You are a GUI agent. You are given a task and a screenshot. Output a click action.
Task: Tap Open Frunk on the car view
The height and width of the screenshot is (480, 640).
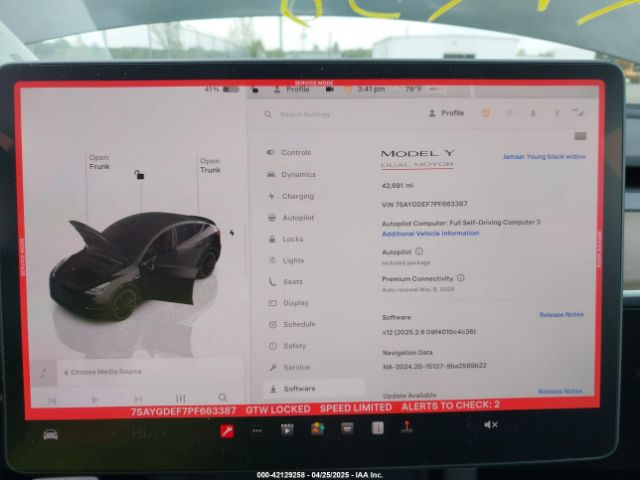coord(100,162)
